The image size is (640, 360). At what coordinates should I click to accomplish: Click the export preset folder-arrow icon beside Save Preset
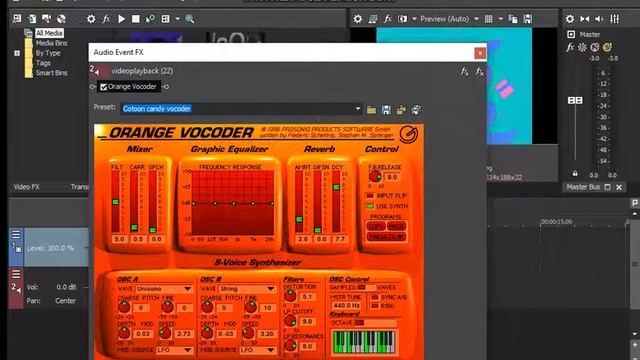tap(401, 110)
